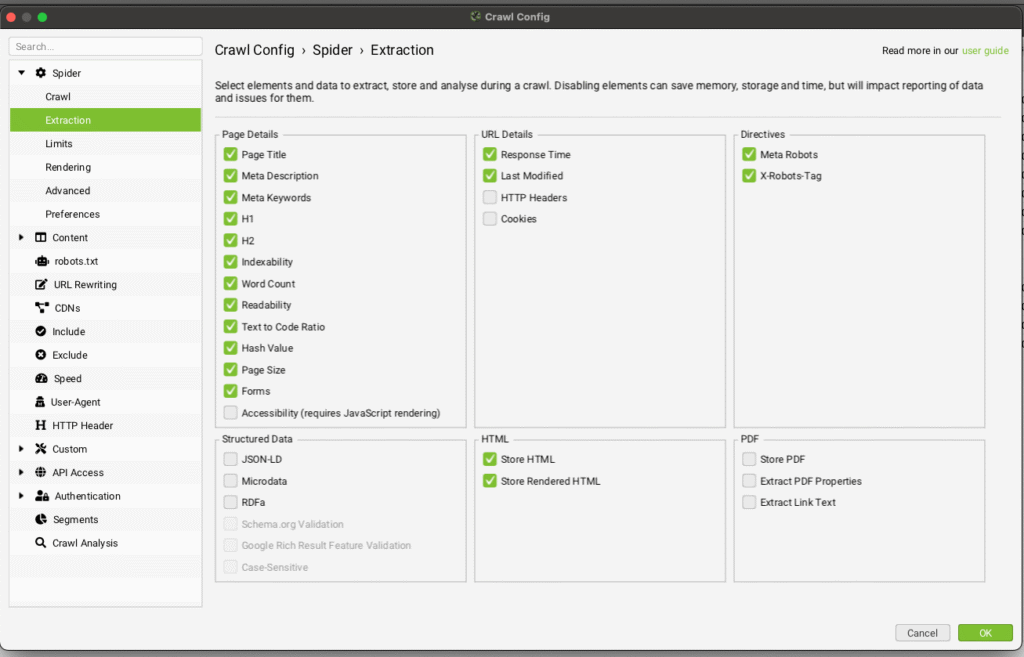Click the CDNs network icon
This screenshot has width=1024, height=657.
tap(41, 308)
